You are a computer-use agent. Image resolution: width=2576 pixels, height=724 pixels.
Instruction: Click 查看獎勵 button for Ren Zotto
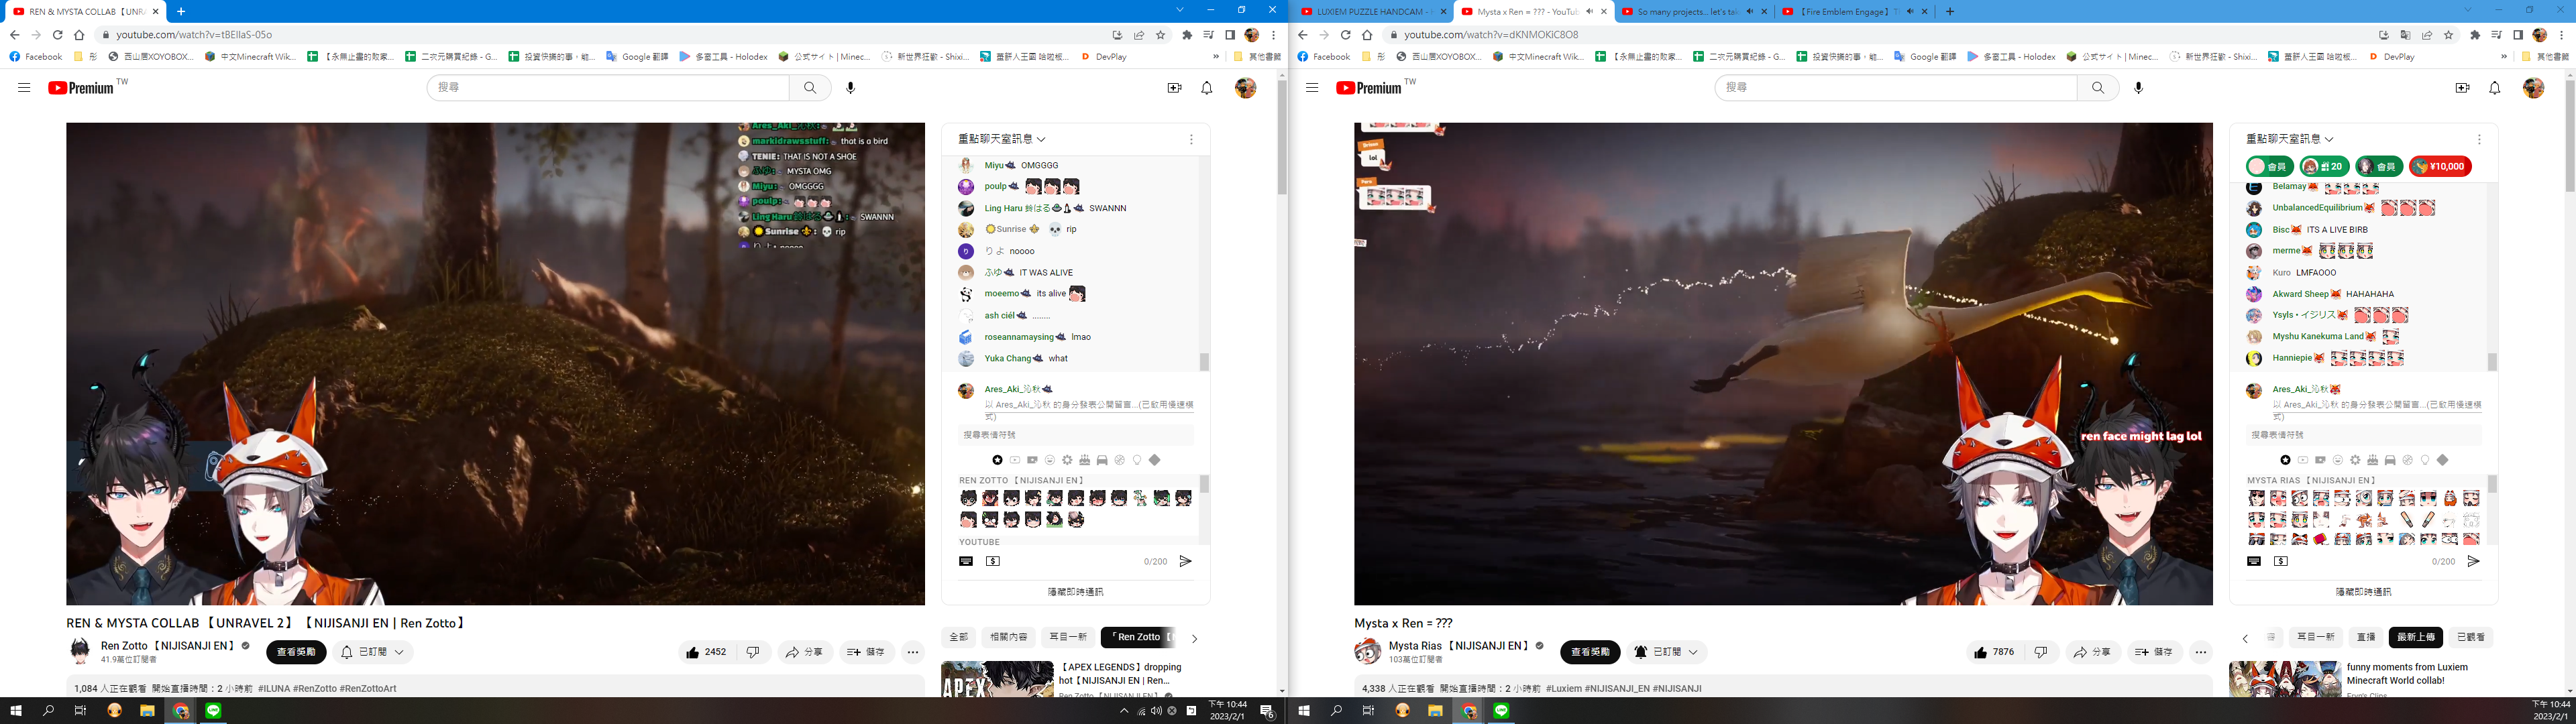point(296,652)
